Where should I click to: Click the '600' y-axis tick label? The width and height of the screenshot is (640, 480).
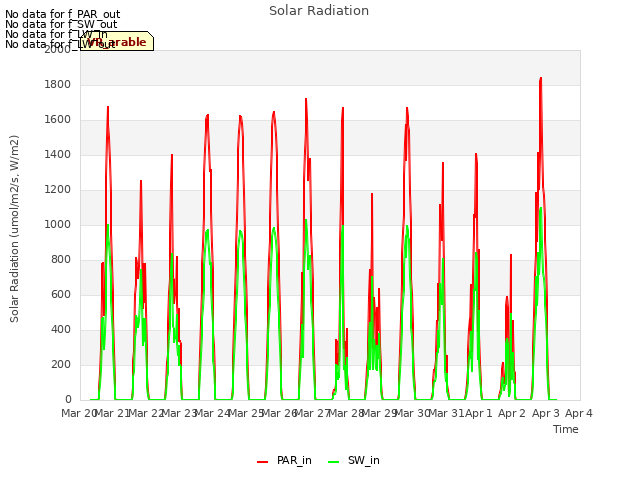point(61,295)
